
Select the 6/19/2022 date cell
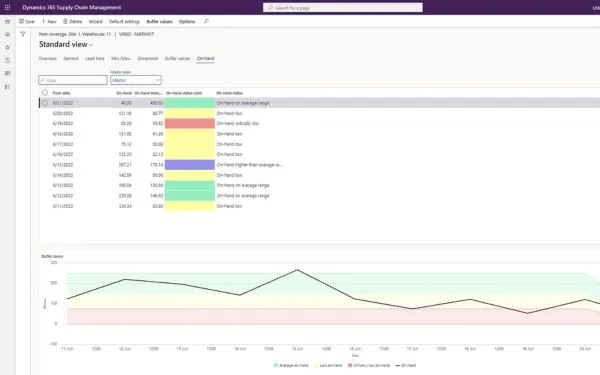coord(63,124)
